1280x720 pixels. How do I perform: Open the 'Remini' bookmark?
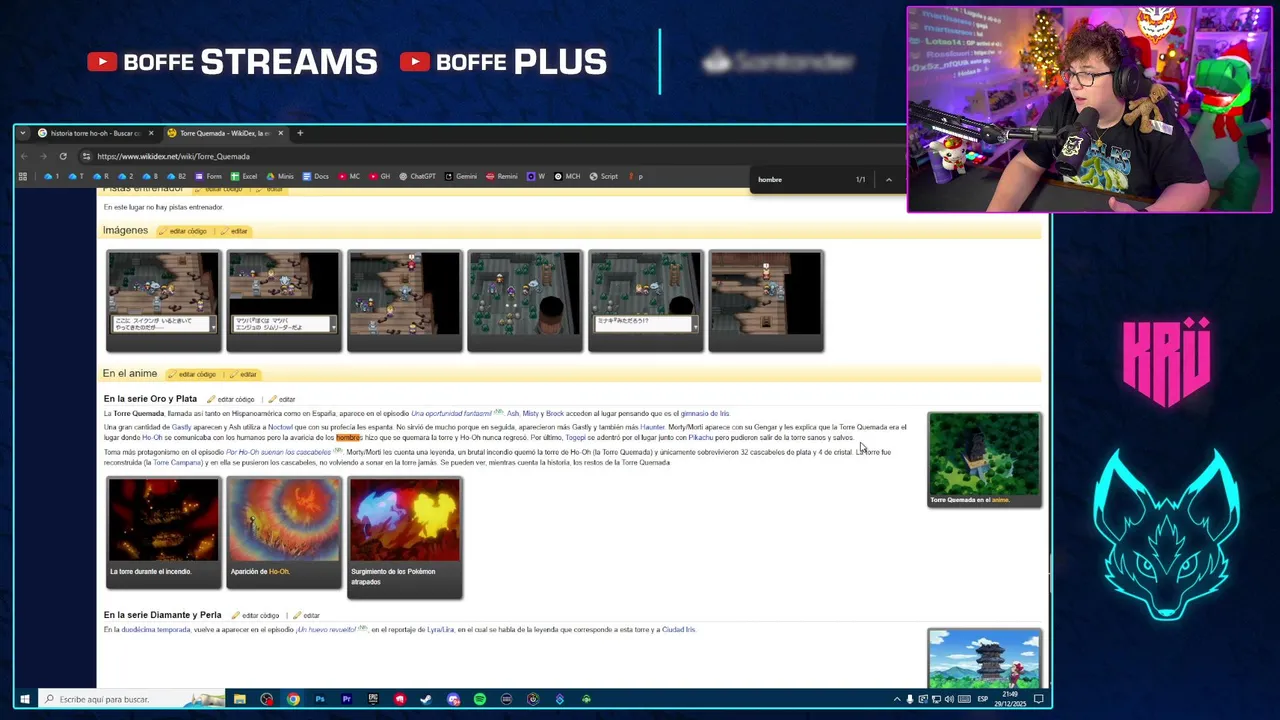(502, 176)
